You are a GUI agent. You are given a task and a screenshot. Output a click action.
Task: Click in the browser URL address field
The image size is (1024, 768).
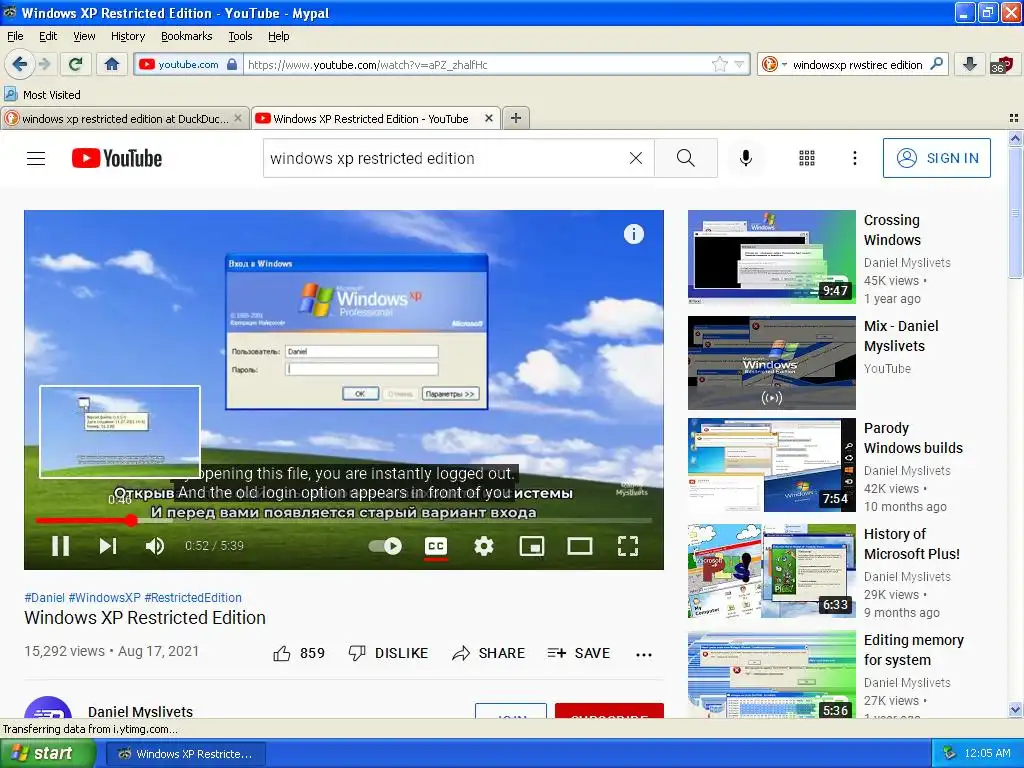tap(477, 65)
